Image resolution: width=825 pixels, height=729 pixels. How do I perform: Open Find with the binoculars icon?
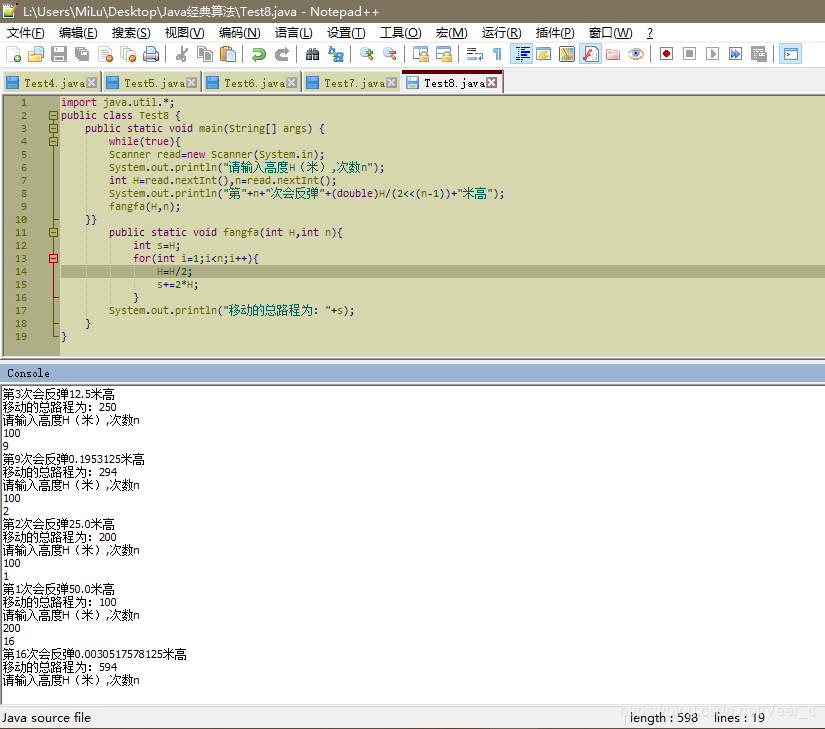[x=313, y=54]
